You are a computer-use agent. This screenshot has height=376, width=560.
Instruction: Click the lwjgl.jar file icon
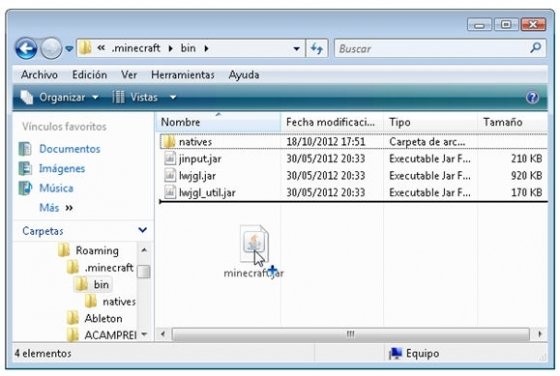coord(170,175)
